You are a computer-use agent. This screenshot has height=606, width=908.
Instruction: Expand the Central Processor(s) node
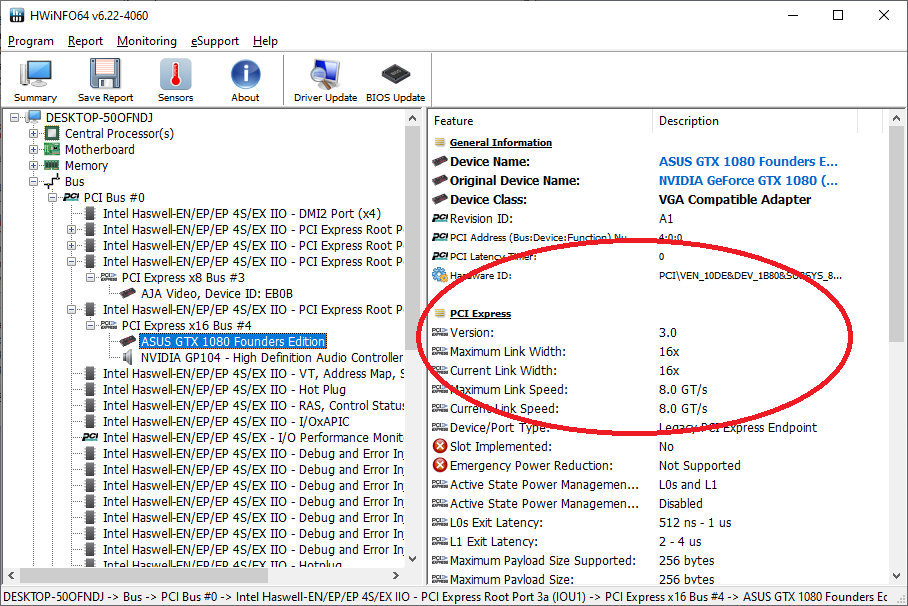34,133
